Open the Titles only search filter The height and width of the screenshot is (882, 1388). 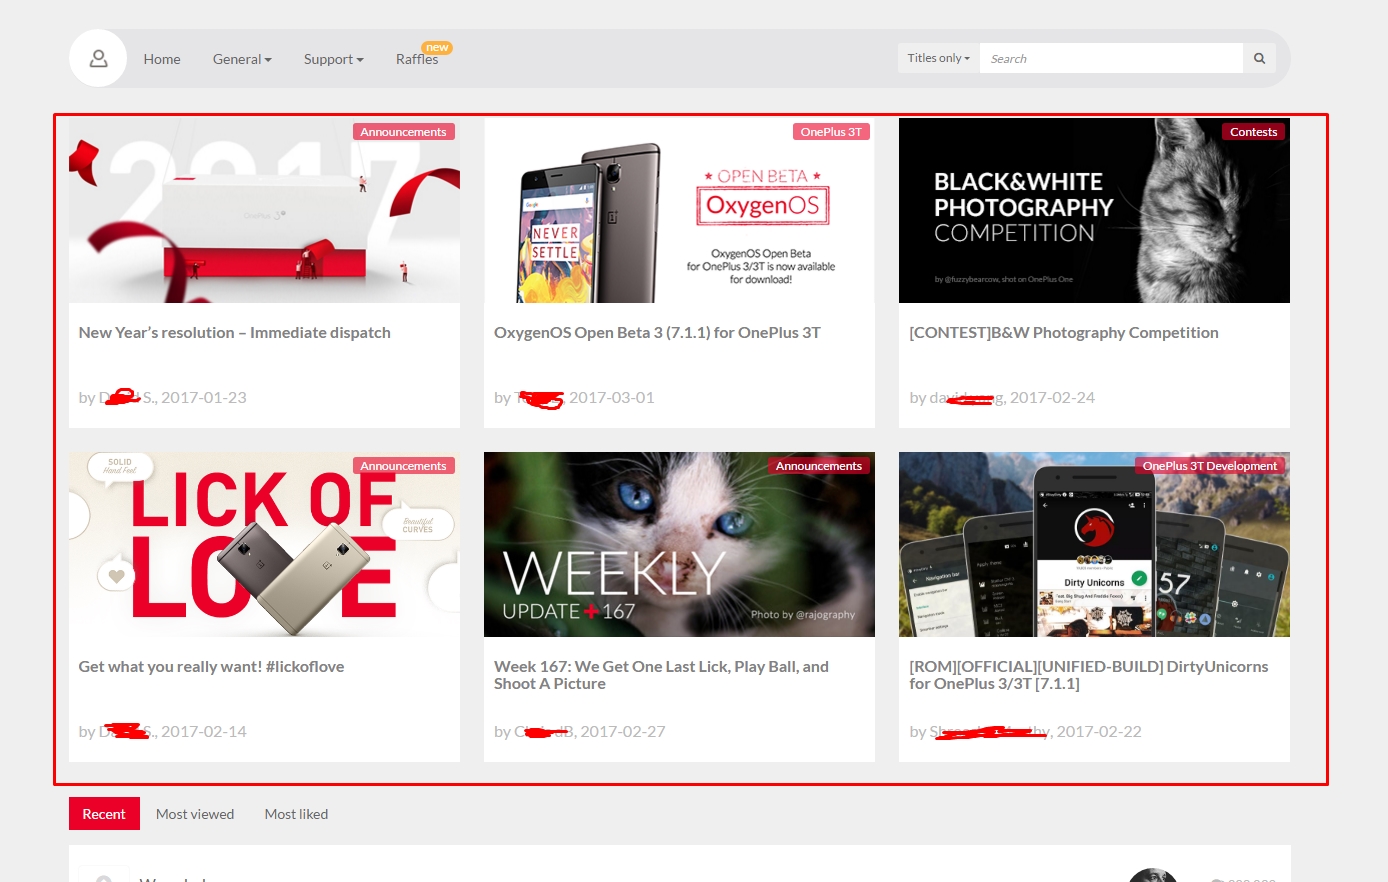click(938, 58)
